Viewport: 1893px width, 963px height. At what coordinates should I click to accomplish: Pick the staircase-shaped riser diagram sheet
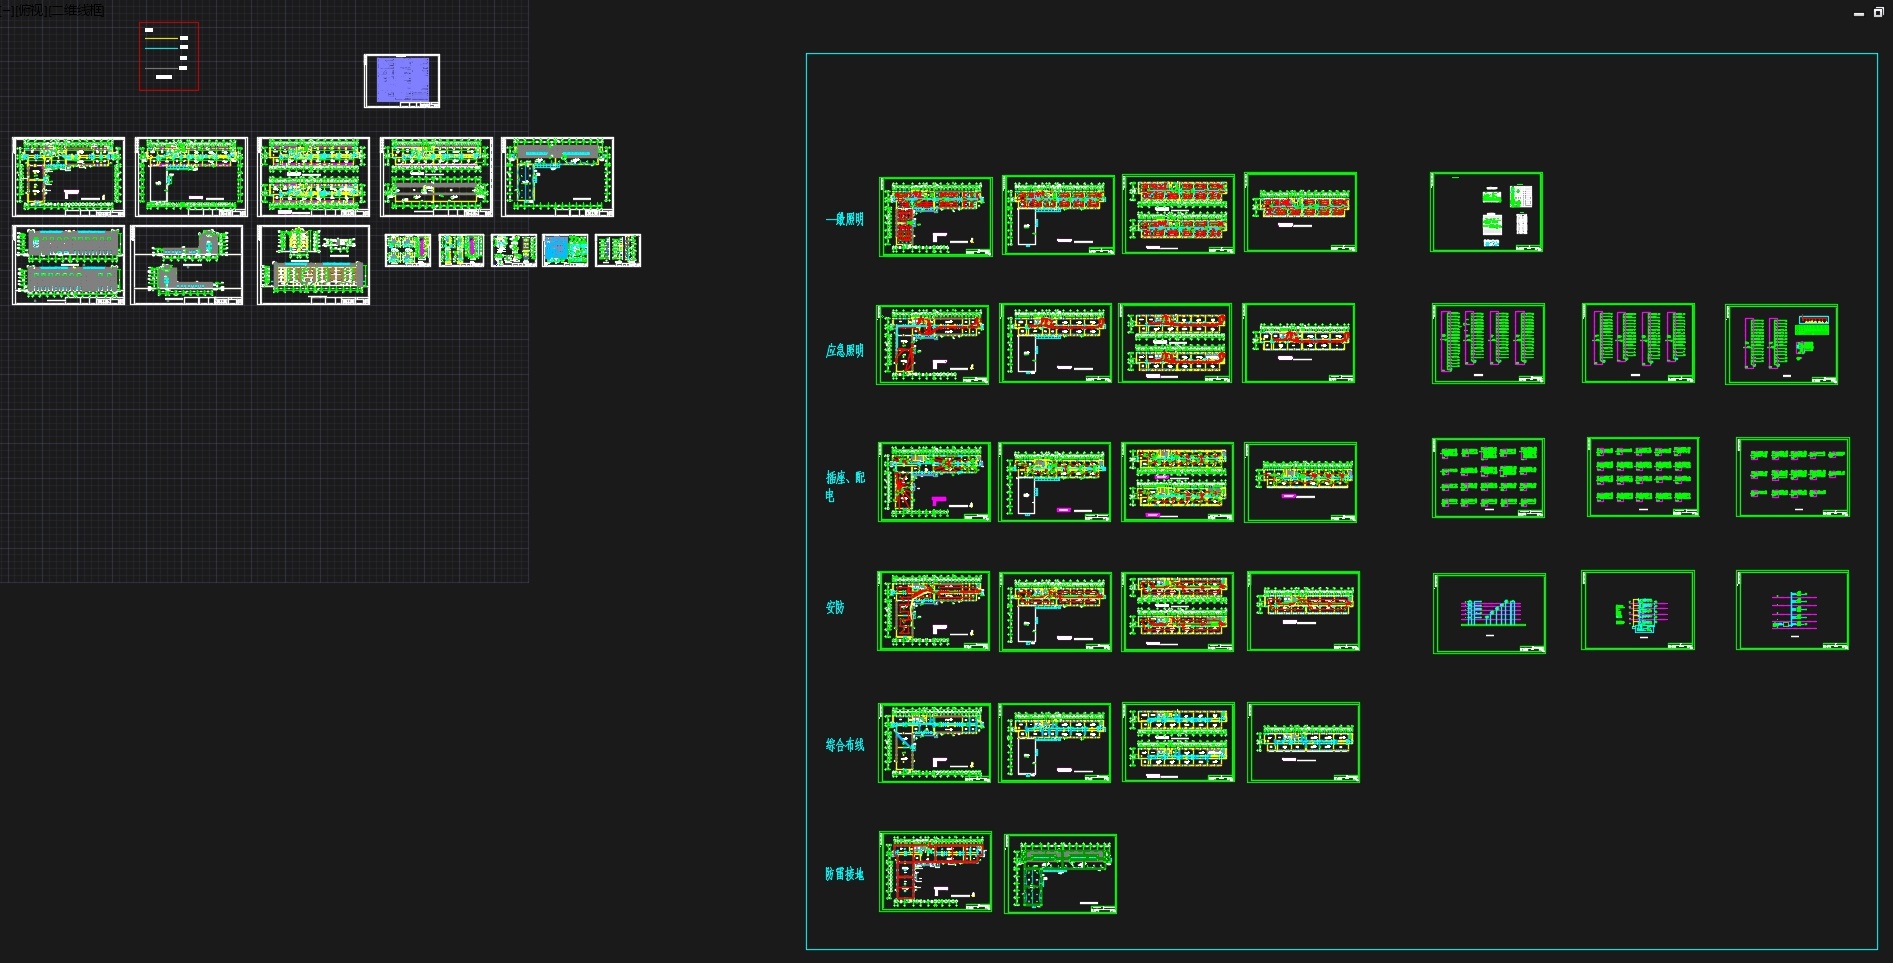click(1490, 613)
